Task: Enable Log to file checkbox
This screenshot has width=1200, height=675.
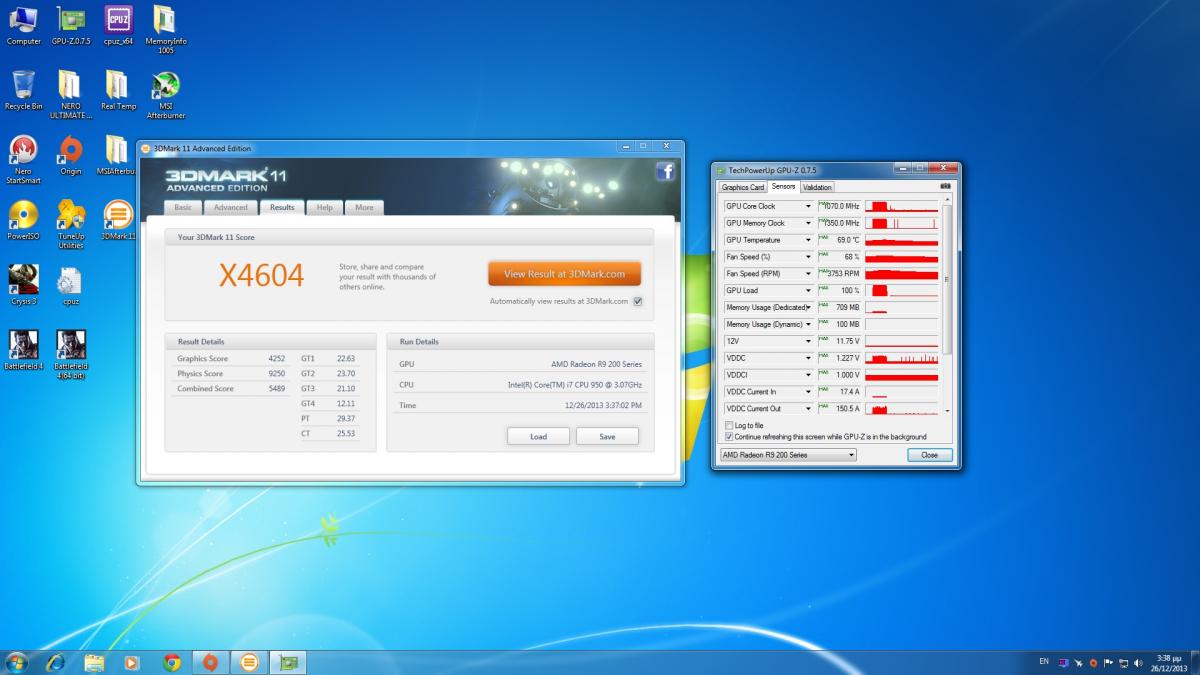Action: pos(728,426)
